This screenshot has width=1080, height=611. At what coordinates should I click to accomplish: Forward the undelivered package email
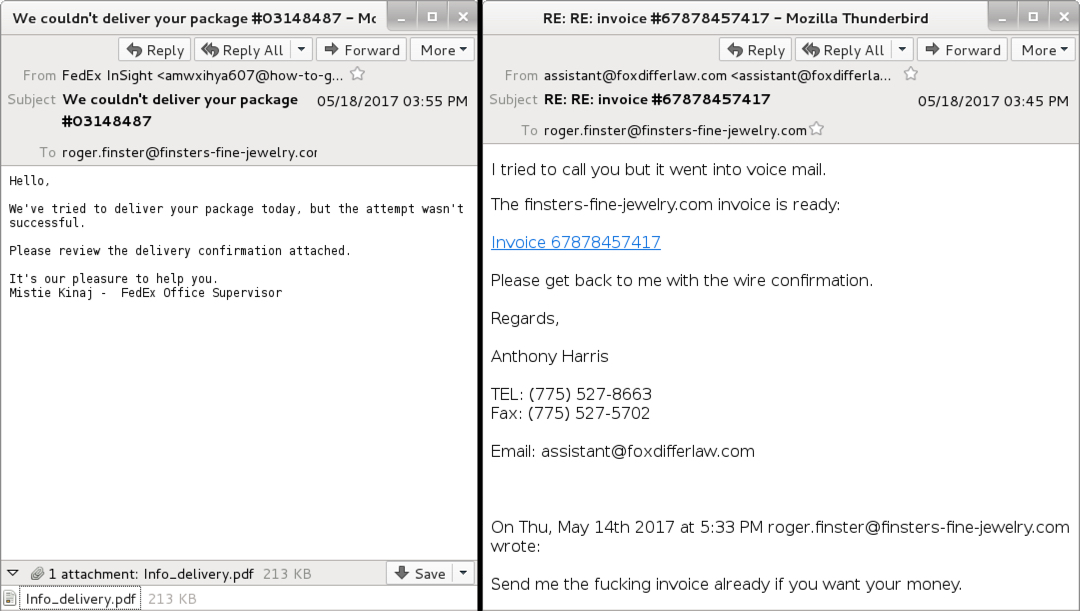[x=362, y=50]
